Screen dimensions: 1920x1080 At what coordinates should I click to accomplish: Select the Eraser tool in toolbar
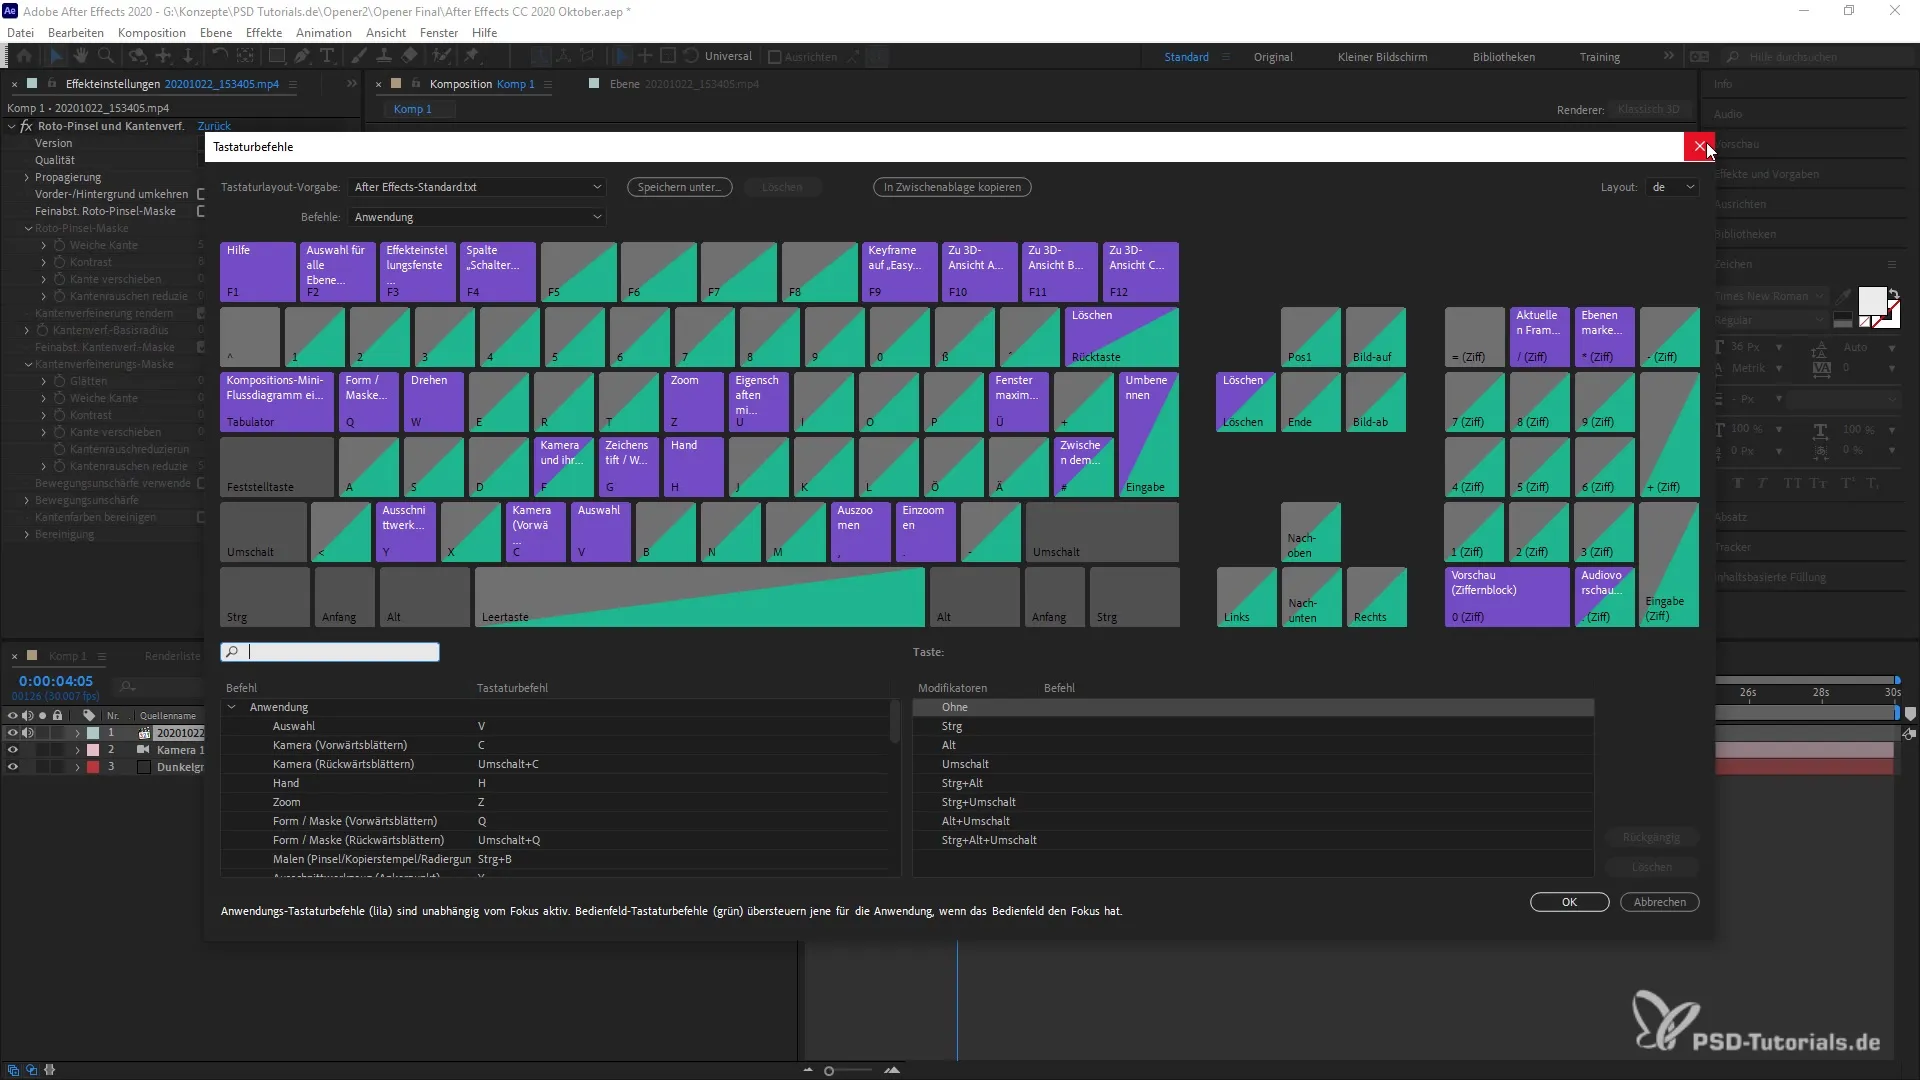tap(409, 56)
